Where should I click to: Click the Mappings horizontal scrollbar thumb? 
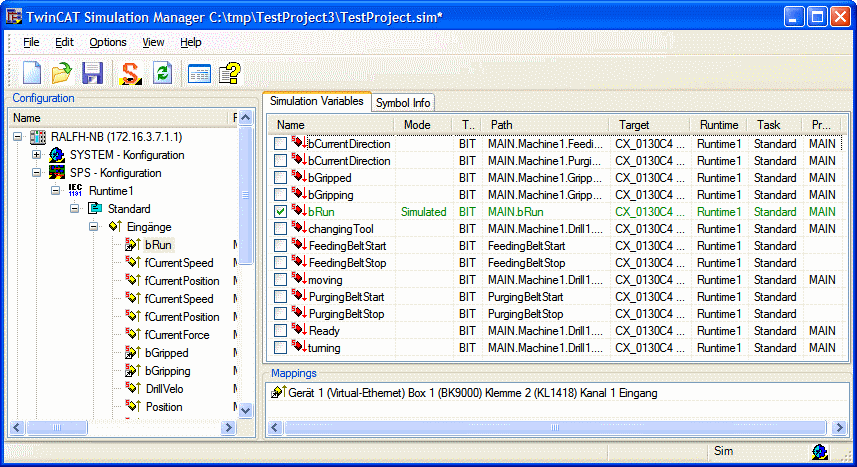click(x=554, y=427)
